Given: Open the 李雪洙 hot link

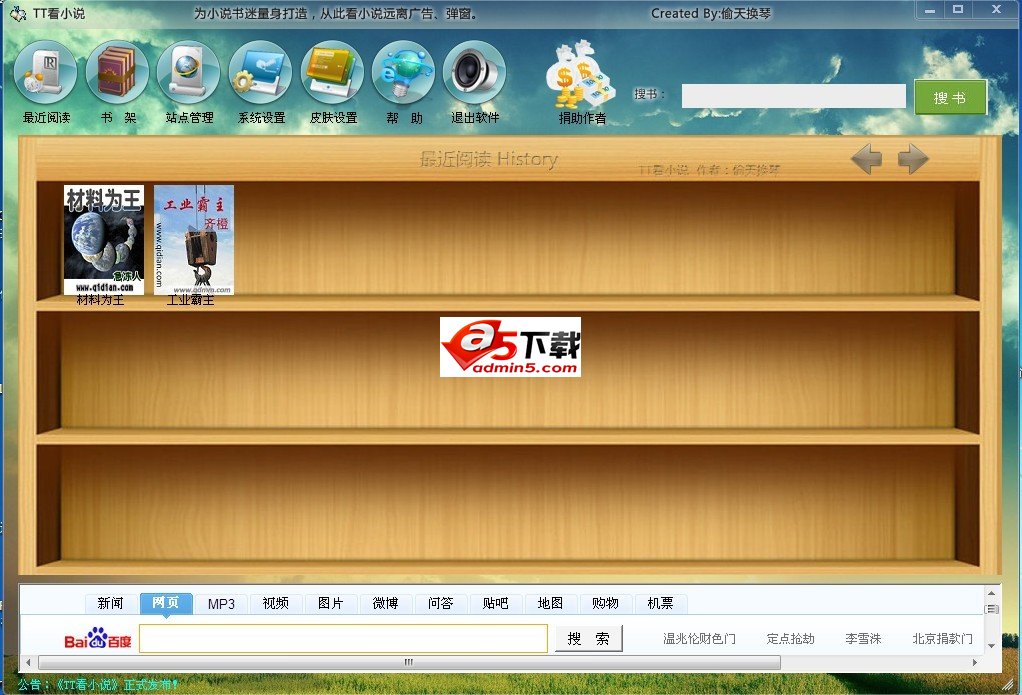Looking at the screenshot, I should point(863,639).
